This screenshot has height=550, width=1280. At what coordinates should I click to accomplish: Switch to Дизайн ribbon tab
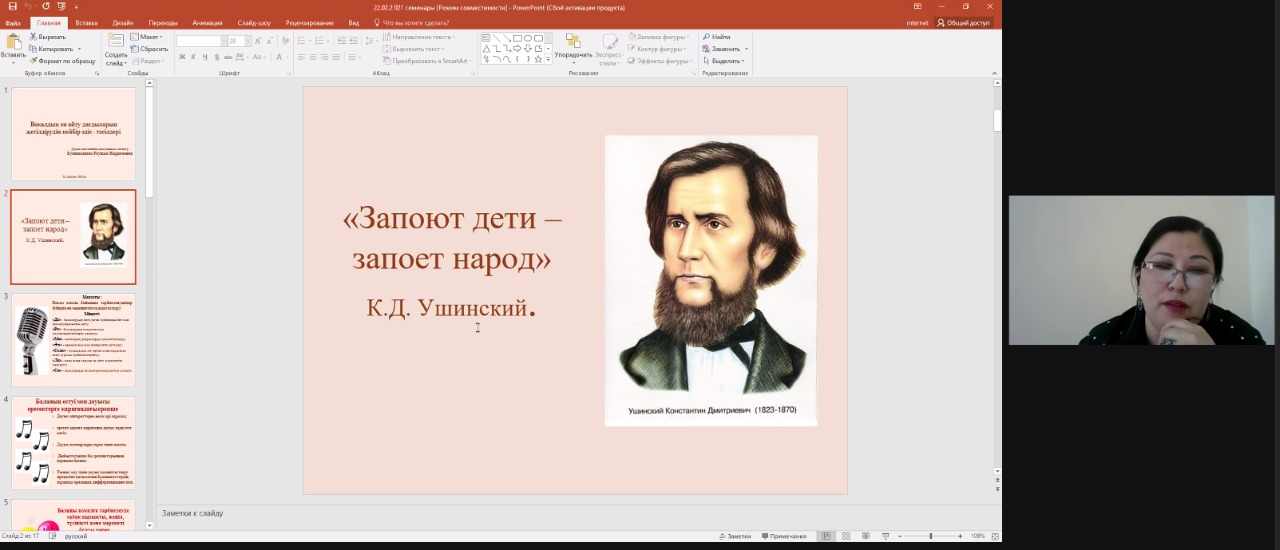(x=123, y=22)
